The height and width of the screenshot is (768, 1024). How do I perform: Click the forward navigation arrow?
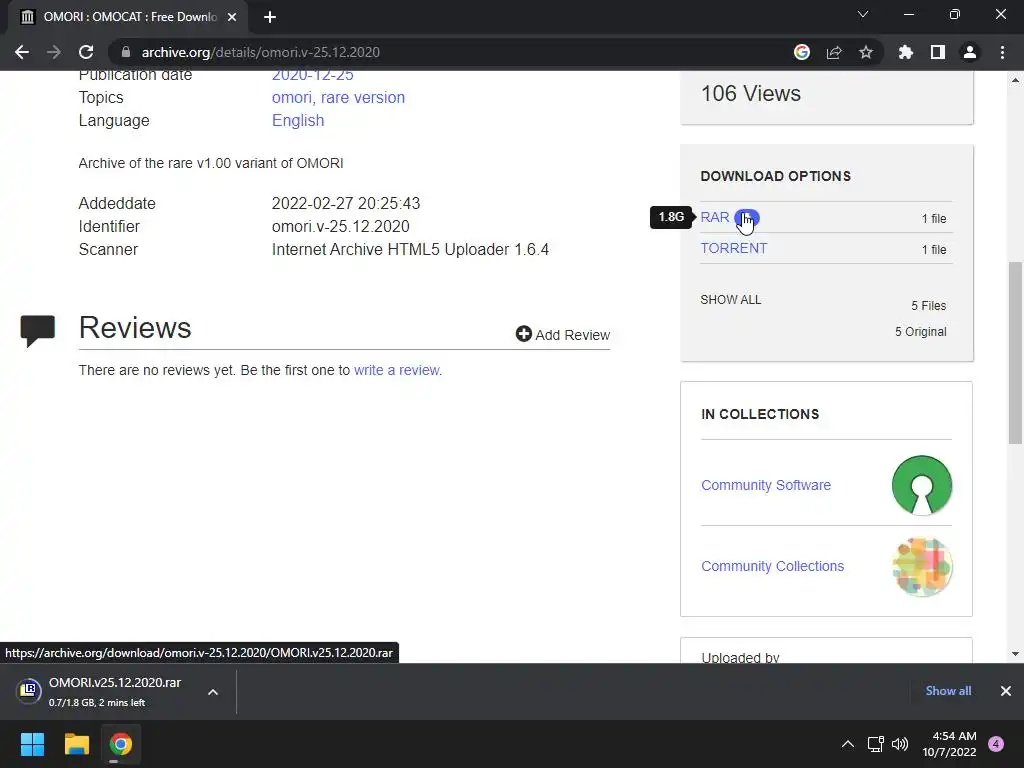(x=54, y=52)
